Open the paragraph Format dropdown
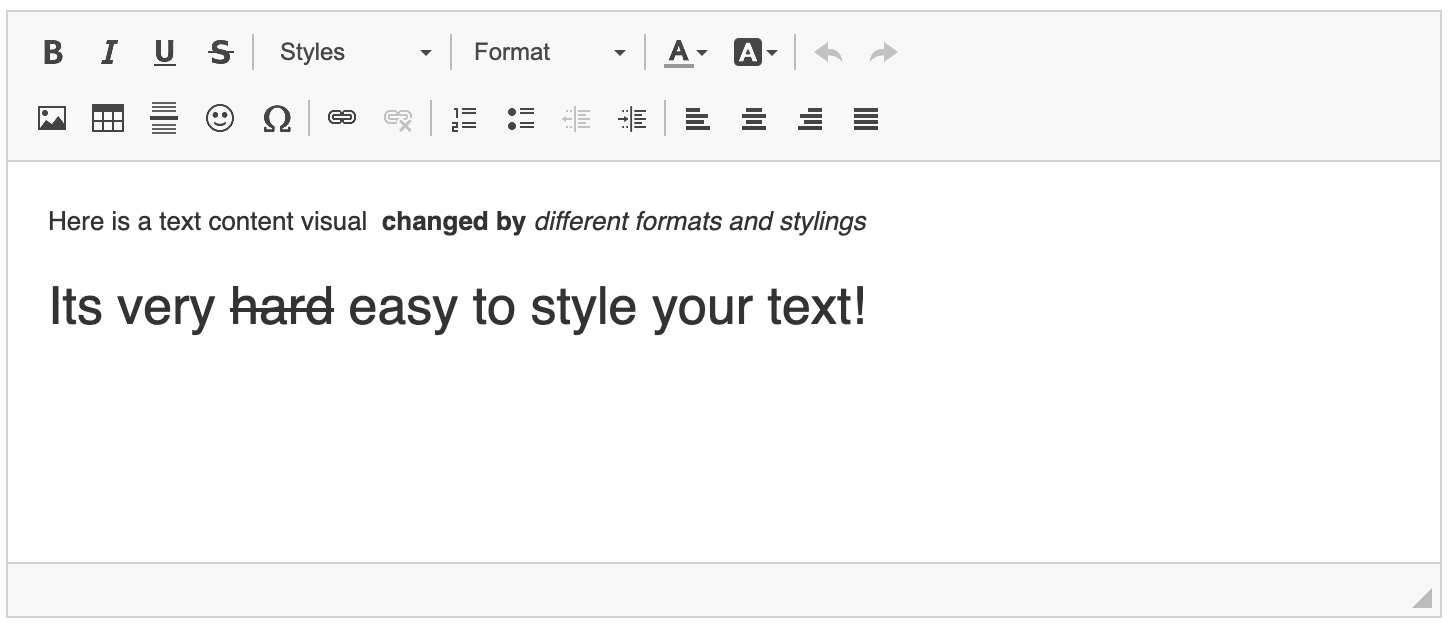The height and width of the screenshot is (628, 1448). tap(548, 51)
